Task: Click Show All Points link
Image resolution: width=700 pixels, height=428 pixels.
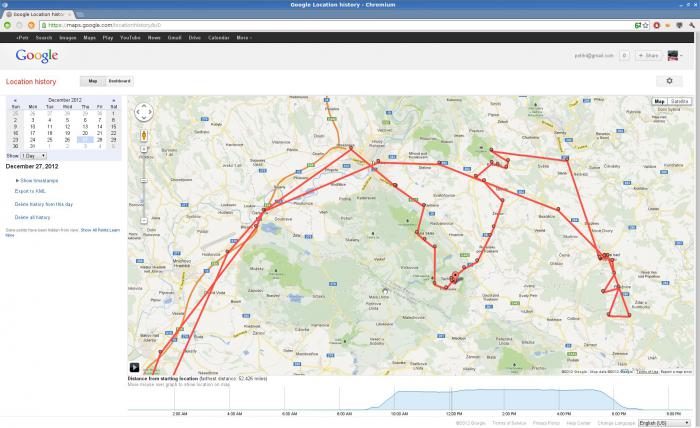Action: [x=94, y=230]
